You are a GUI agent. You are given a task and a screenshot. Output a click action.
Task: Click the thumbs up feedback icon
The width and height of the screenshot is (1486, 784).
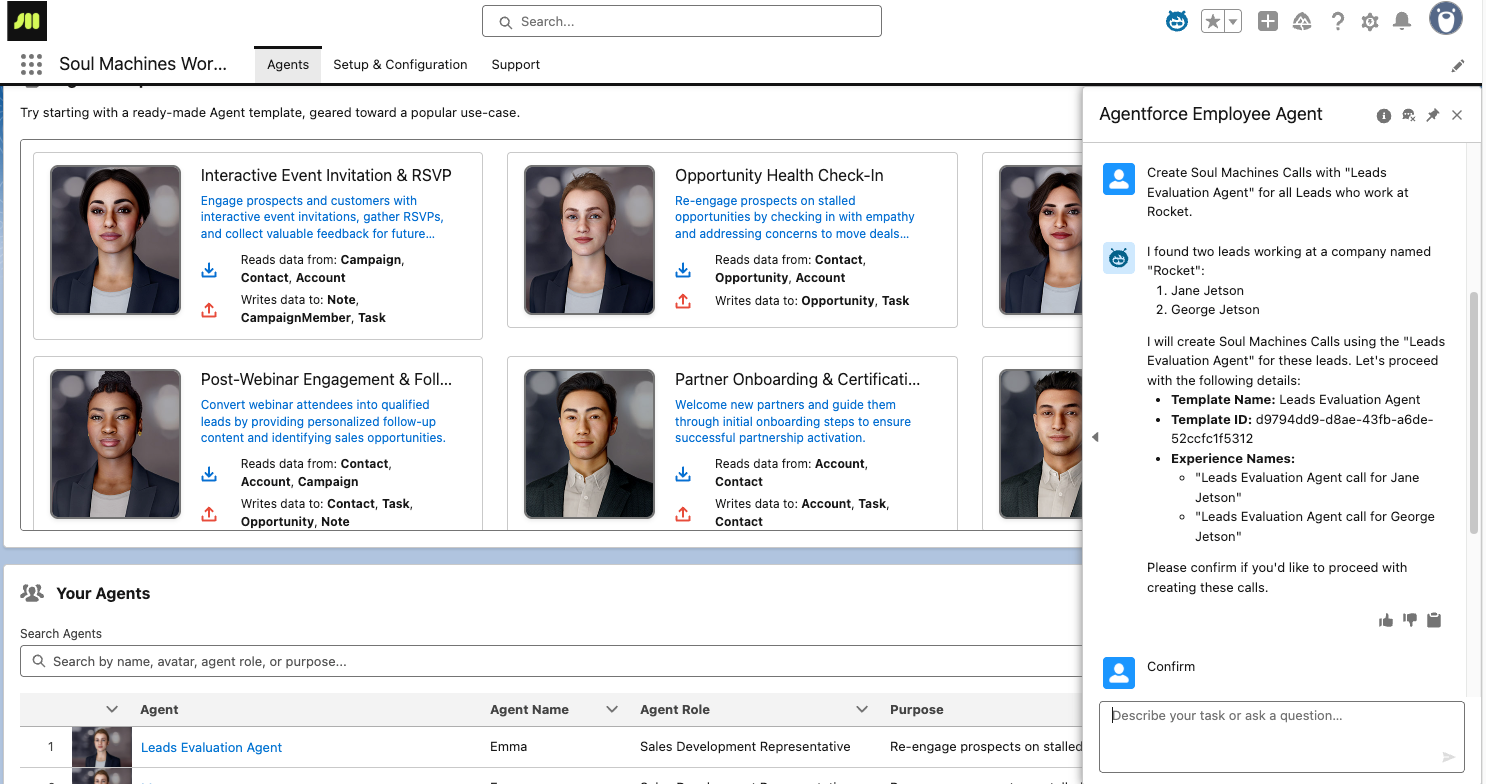click(x=1386, y=620)
